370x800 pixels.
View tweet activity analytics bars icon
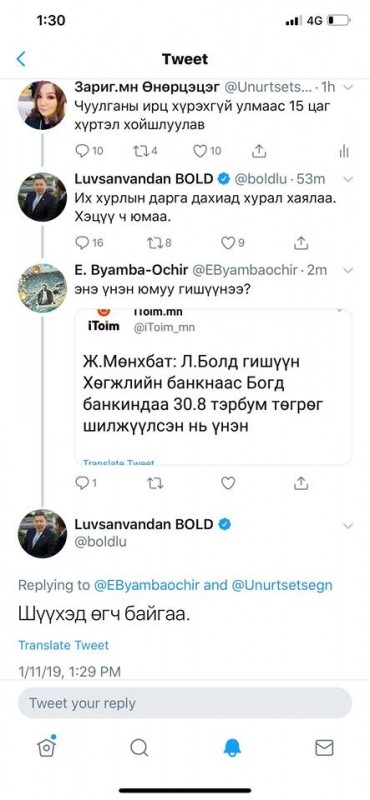click(344, 151)
